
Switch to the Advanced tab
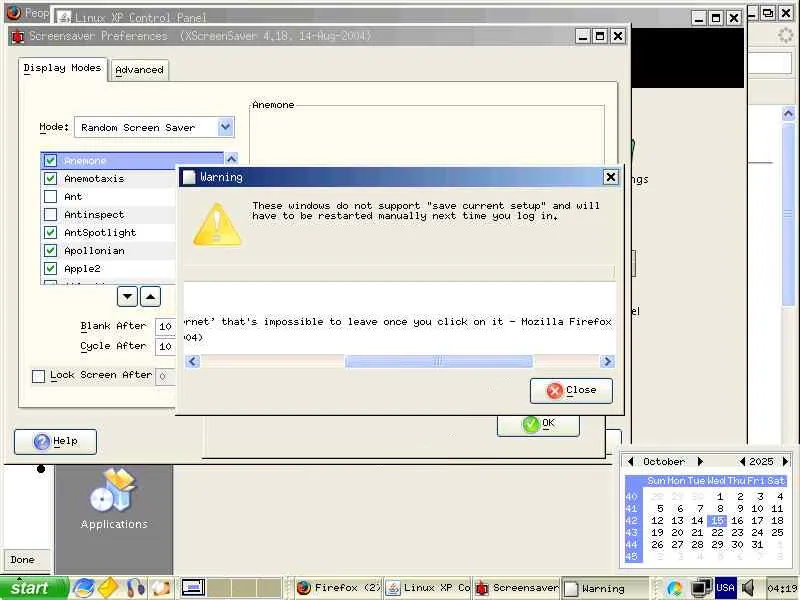(x=139, y=70)
